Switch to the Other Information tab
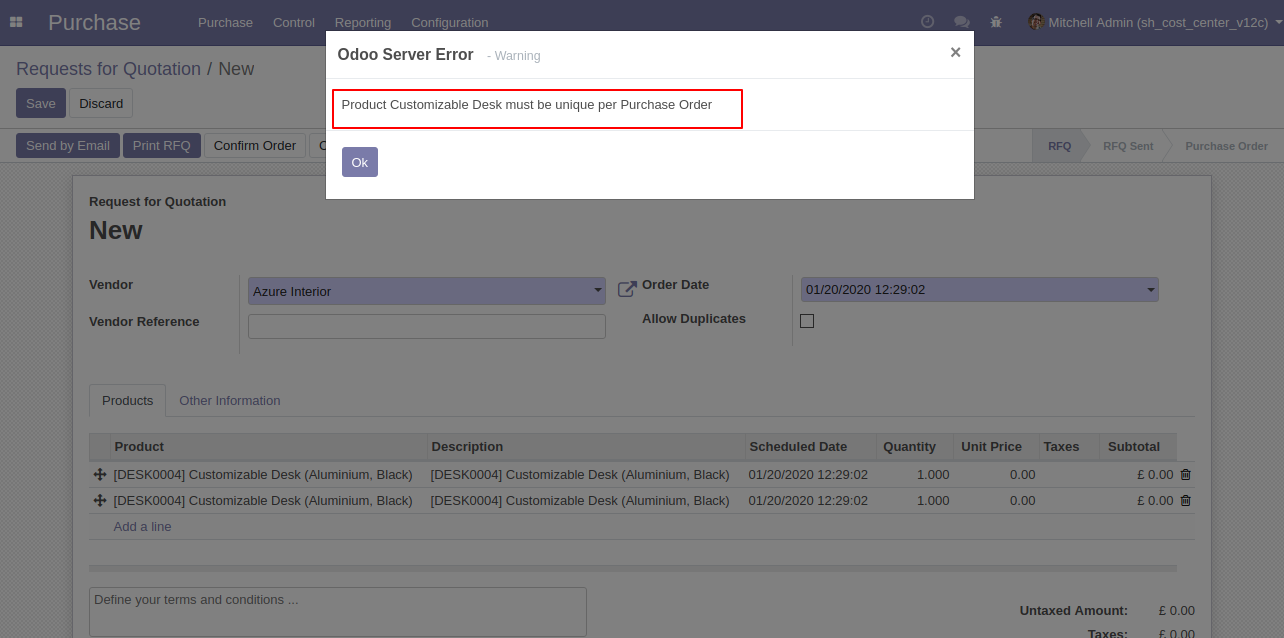 coord(230,401)
